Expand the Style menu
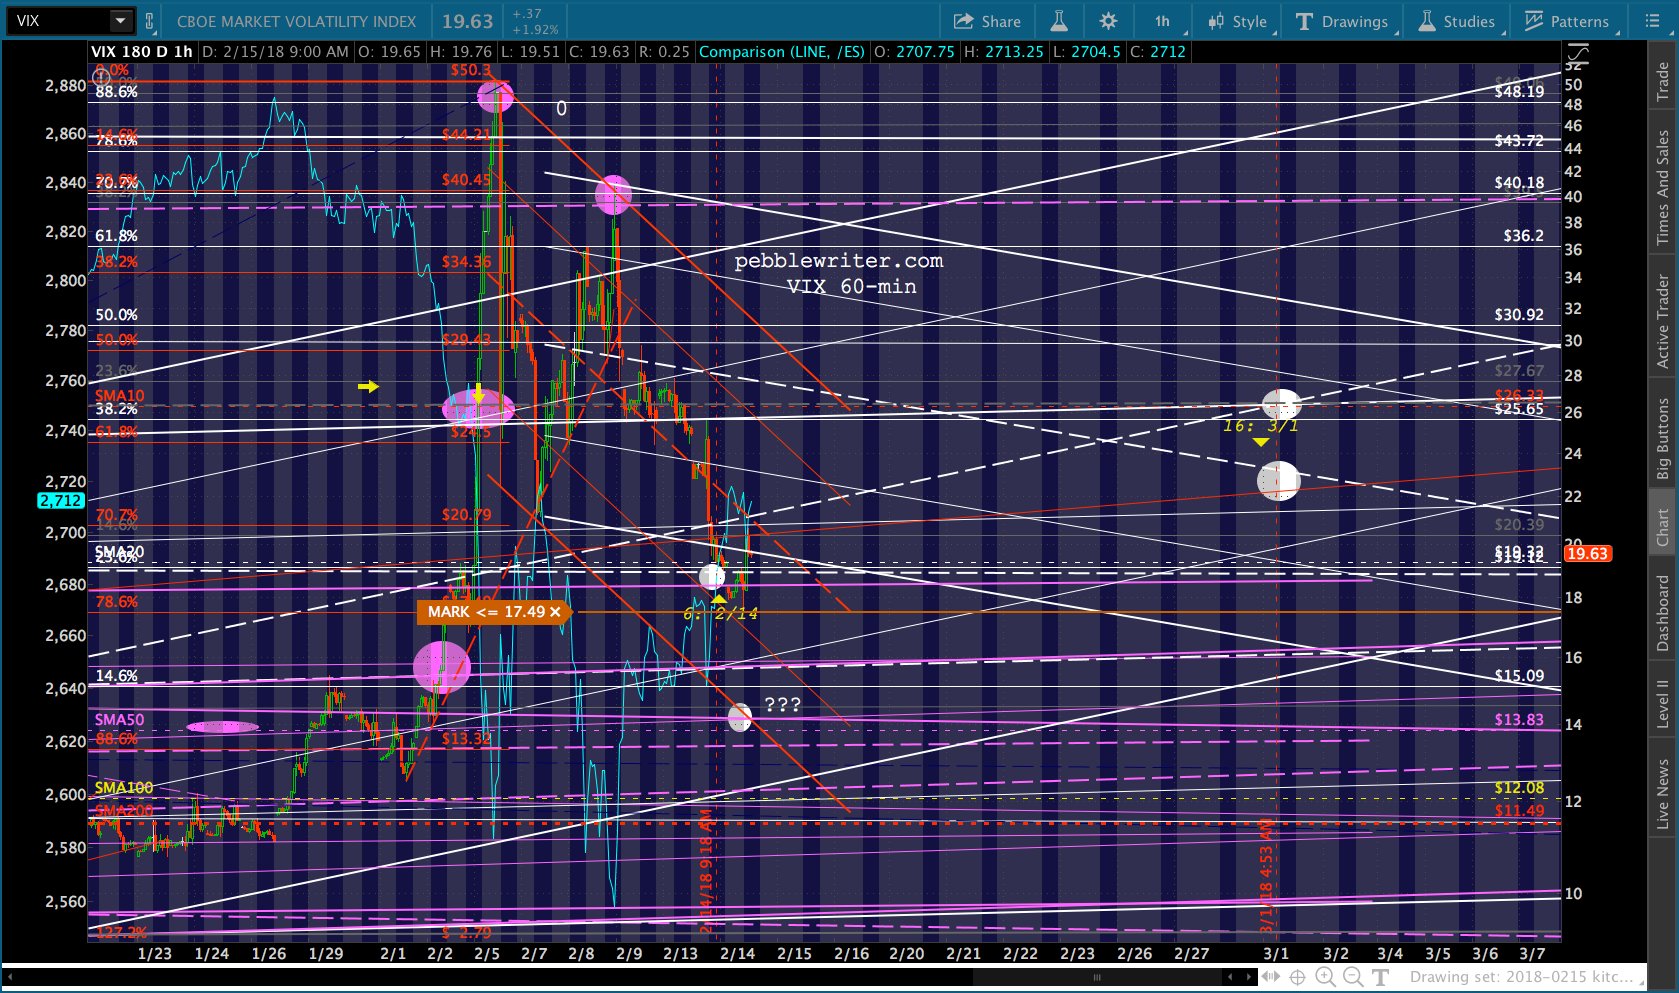Image resolution: width=1679 pixels, height=993 pixels. point(1238,21)
